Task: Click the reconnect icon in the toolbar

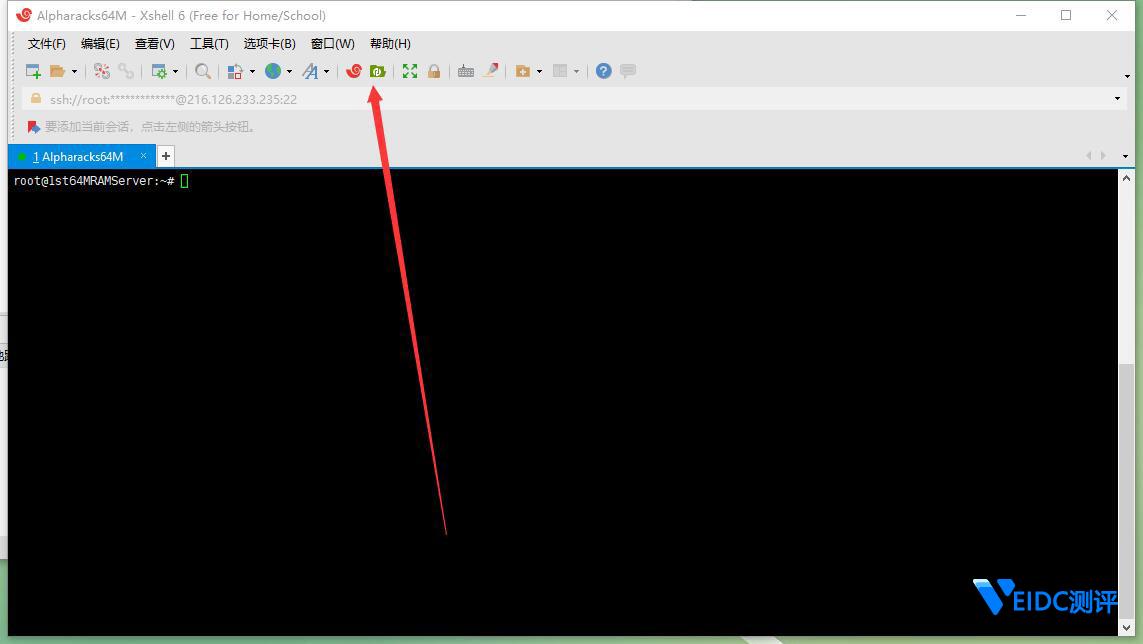Action: pos(101,71)
